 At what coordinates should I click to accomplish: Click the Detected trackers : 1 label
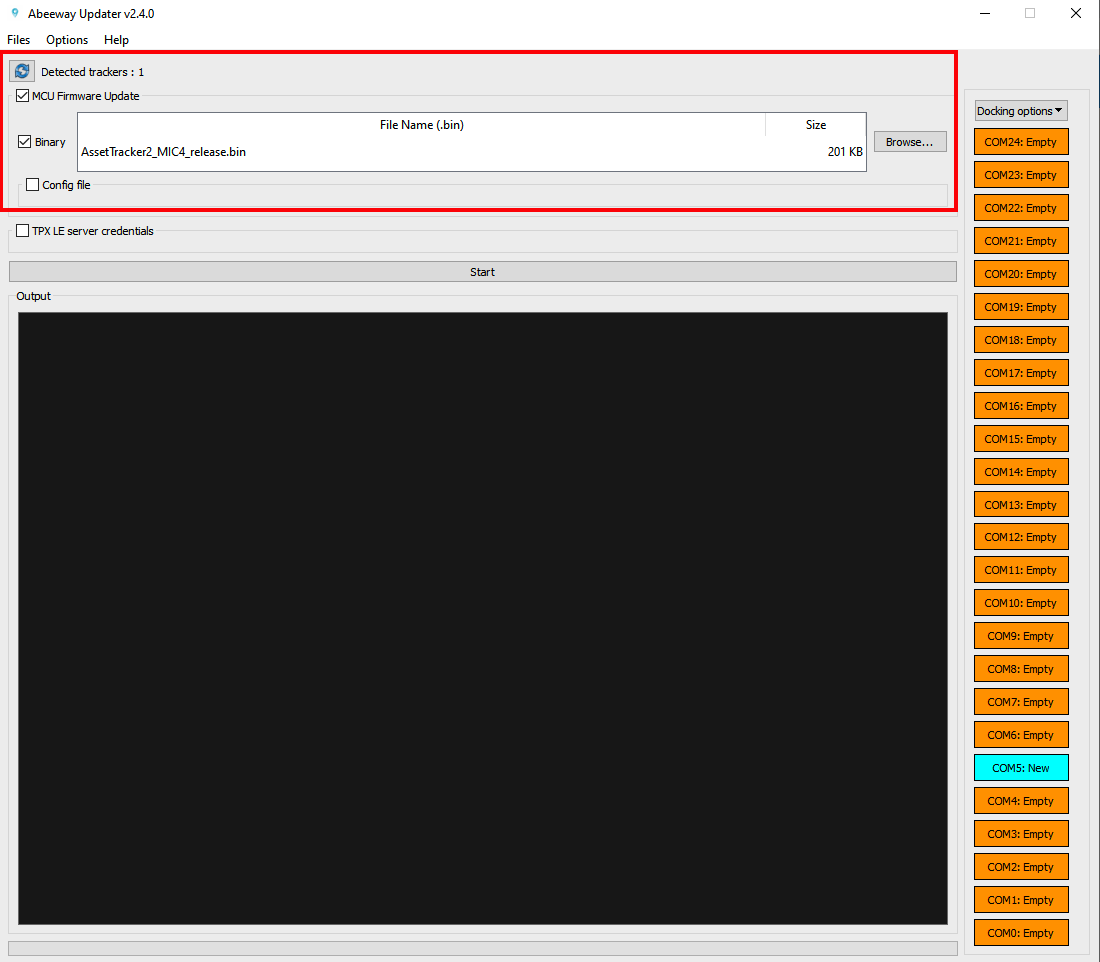coord(93,72)
